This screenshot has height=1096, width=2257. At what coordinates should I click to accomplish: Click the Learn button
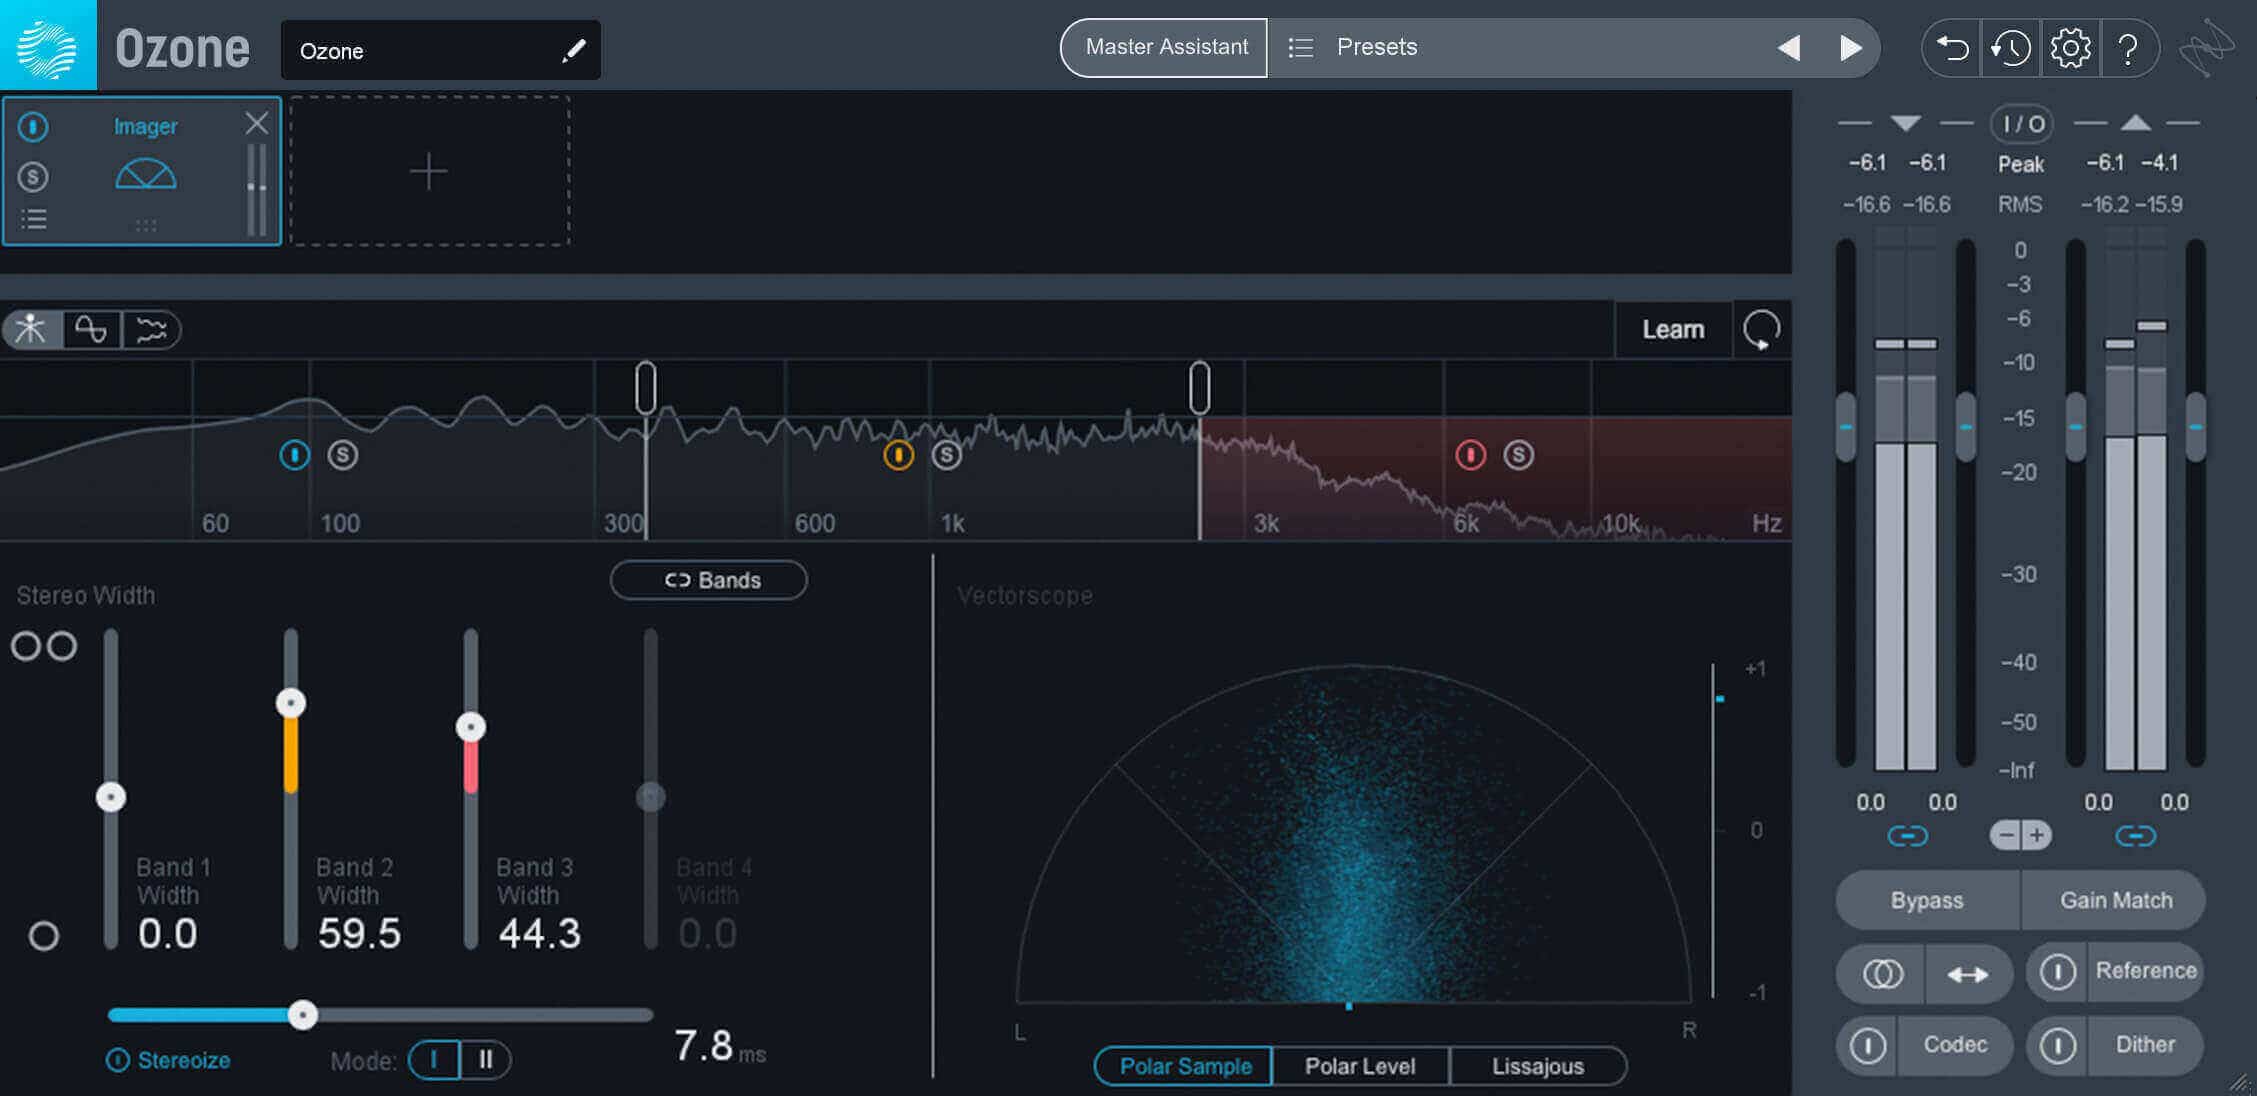pos(1673,329)
